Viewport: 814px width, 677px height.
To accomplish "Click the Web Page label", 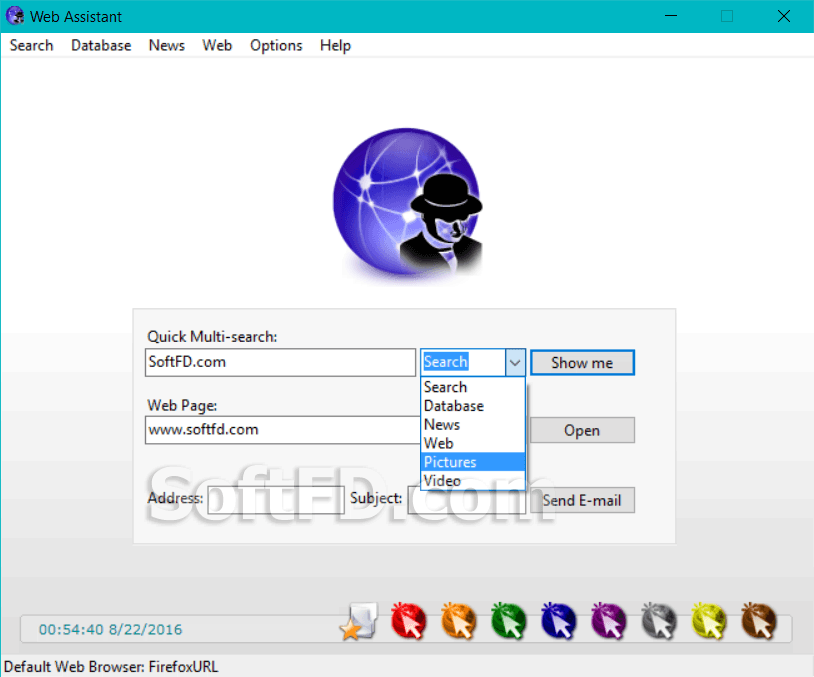I will coord(182,405).
